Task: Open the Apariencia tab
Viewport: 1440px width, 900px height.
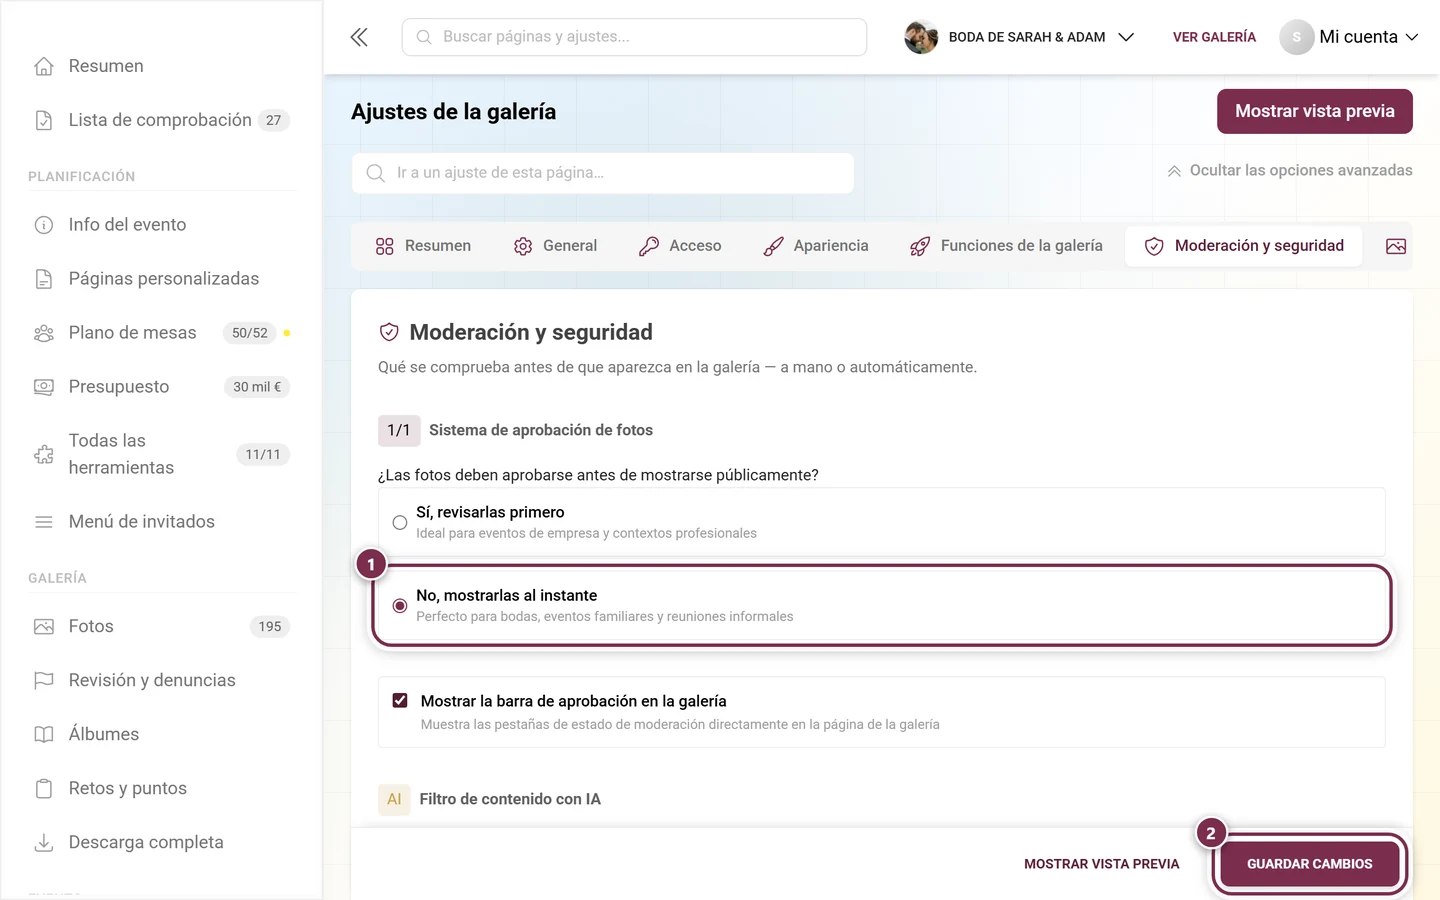Action: 816,246
